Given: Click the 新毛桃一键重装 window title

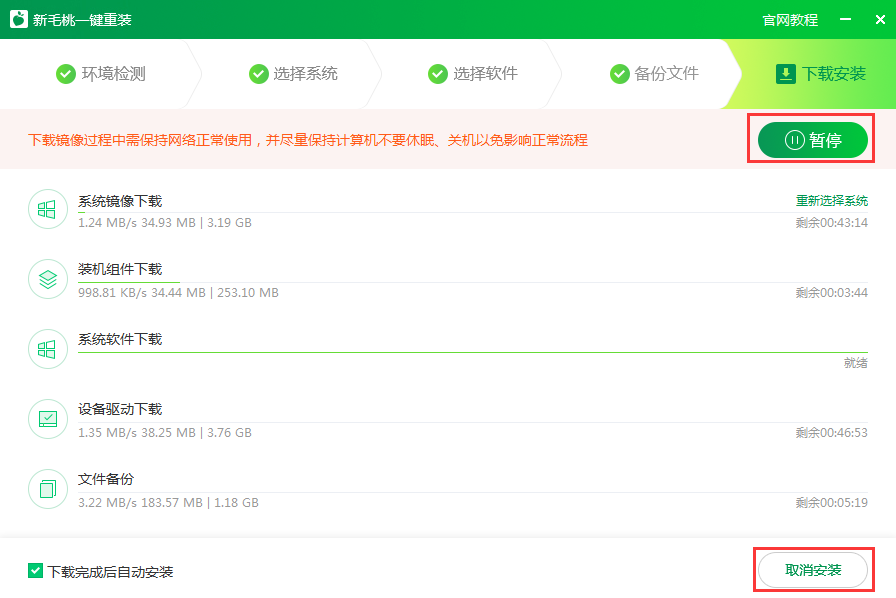Looking at the screenshot, I should click(82, 20).
